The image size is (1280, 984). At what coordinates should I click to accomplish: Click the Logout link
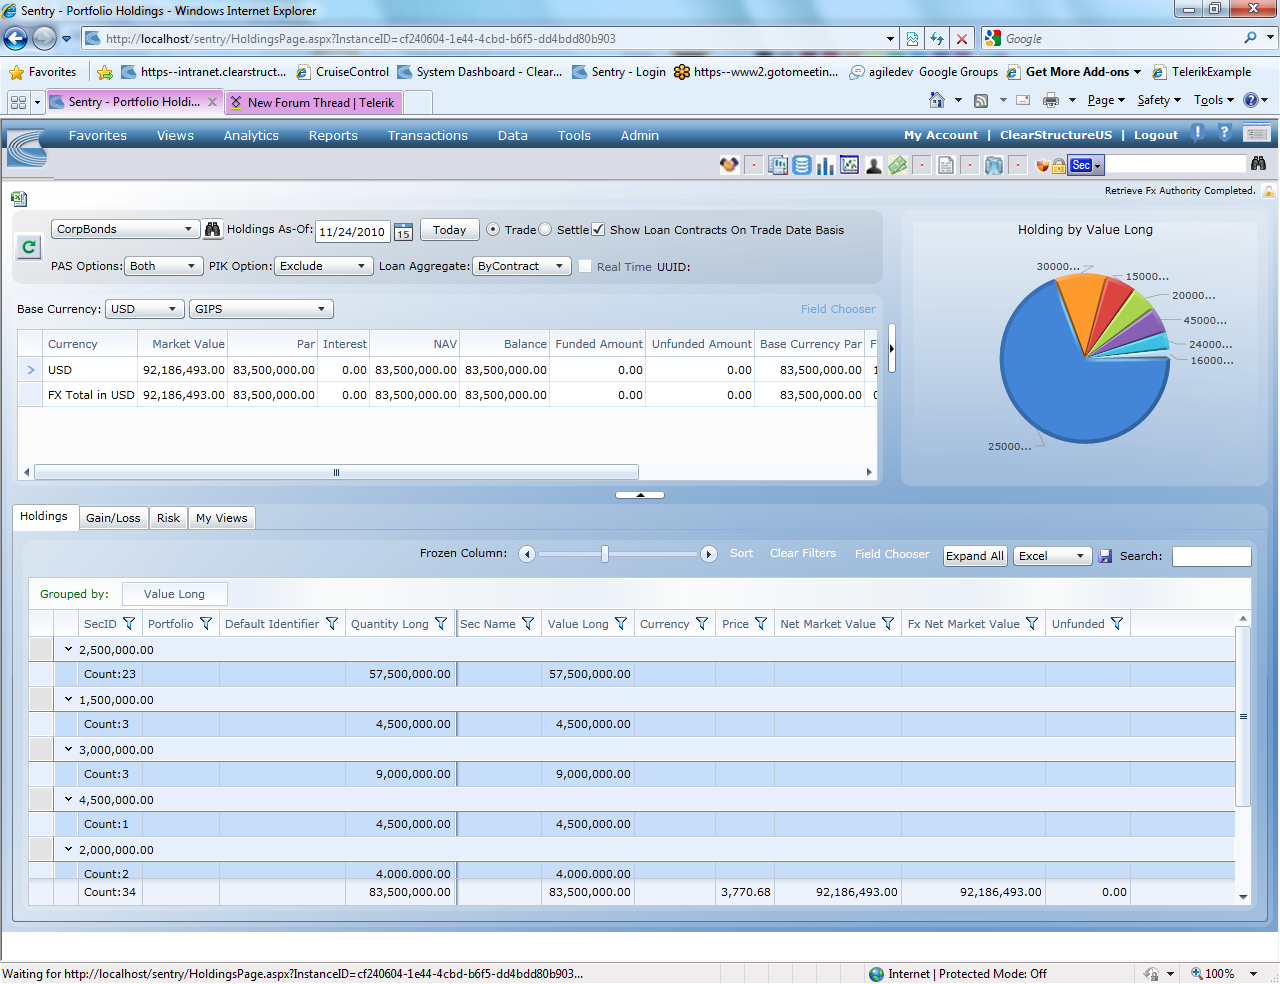[1156, 135]
